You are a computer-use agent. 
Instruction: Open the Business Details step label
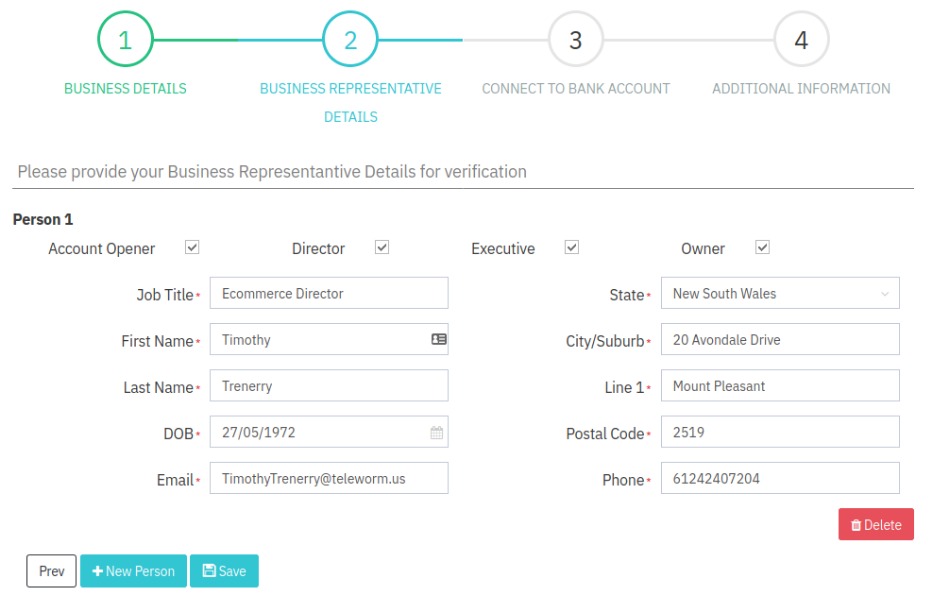point(125,89)
